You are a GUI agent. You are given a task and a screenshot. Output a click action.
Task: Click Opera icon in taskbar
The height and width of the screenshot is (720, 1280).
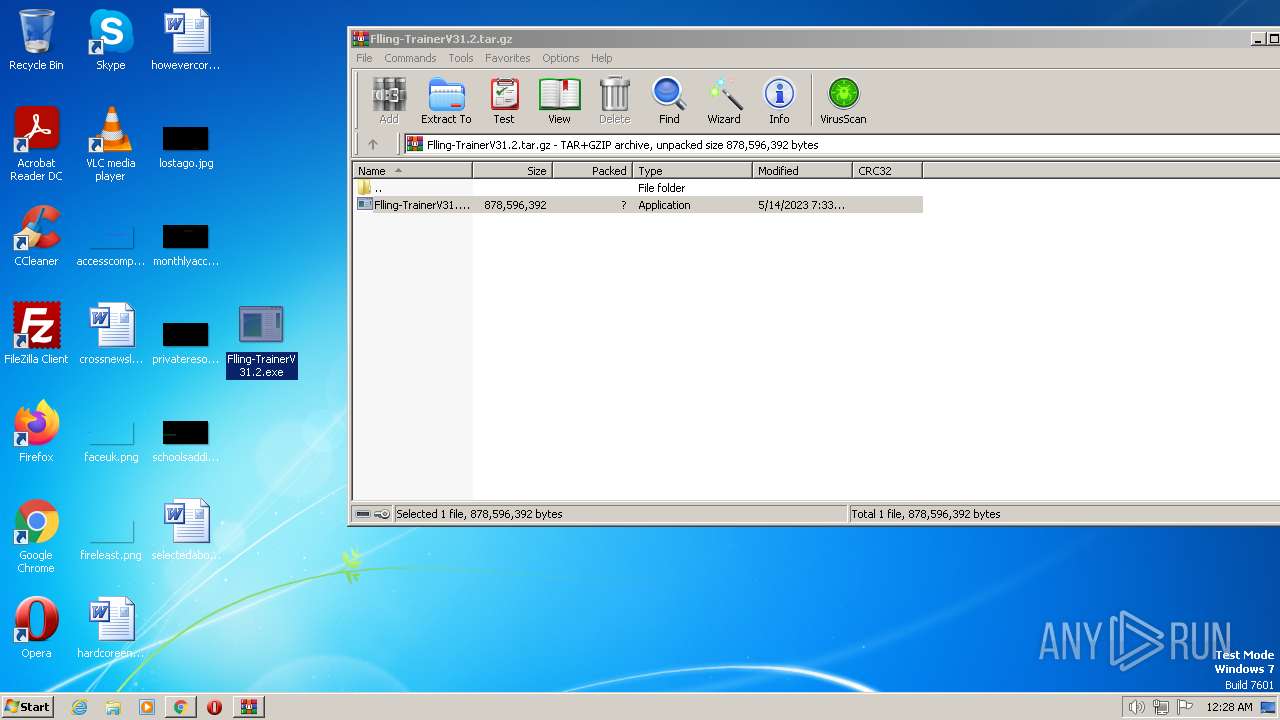click(x=214, y=707)
